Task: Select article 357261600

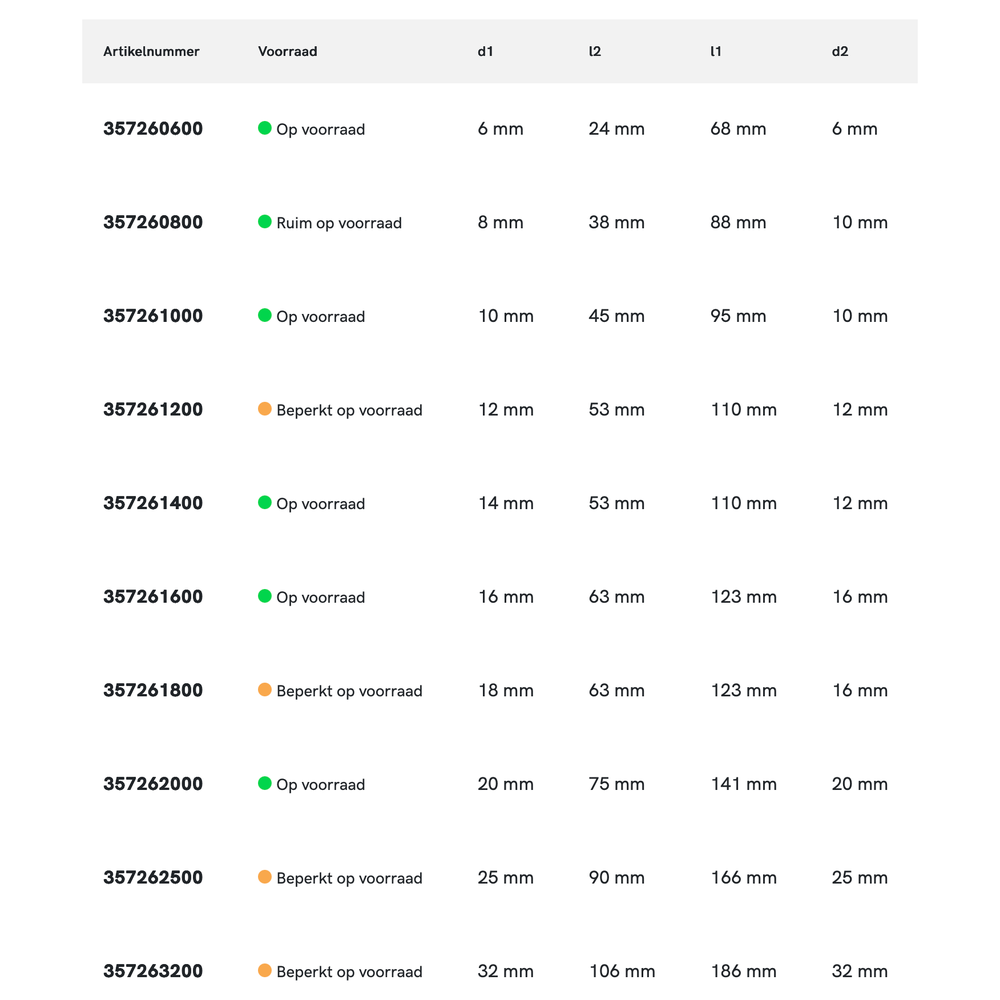Action: (153, 597)
